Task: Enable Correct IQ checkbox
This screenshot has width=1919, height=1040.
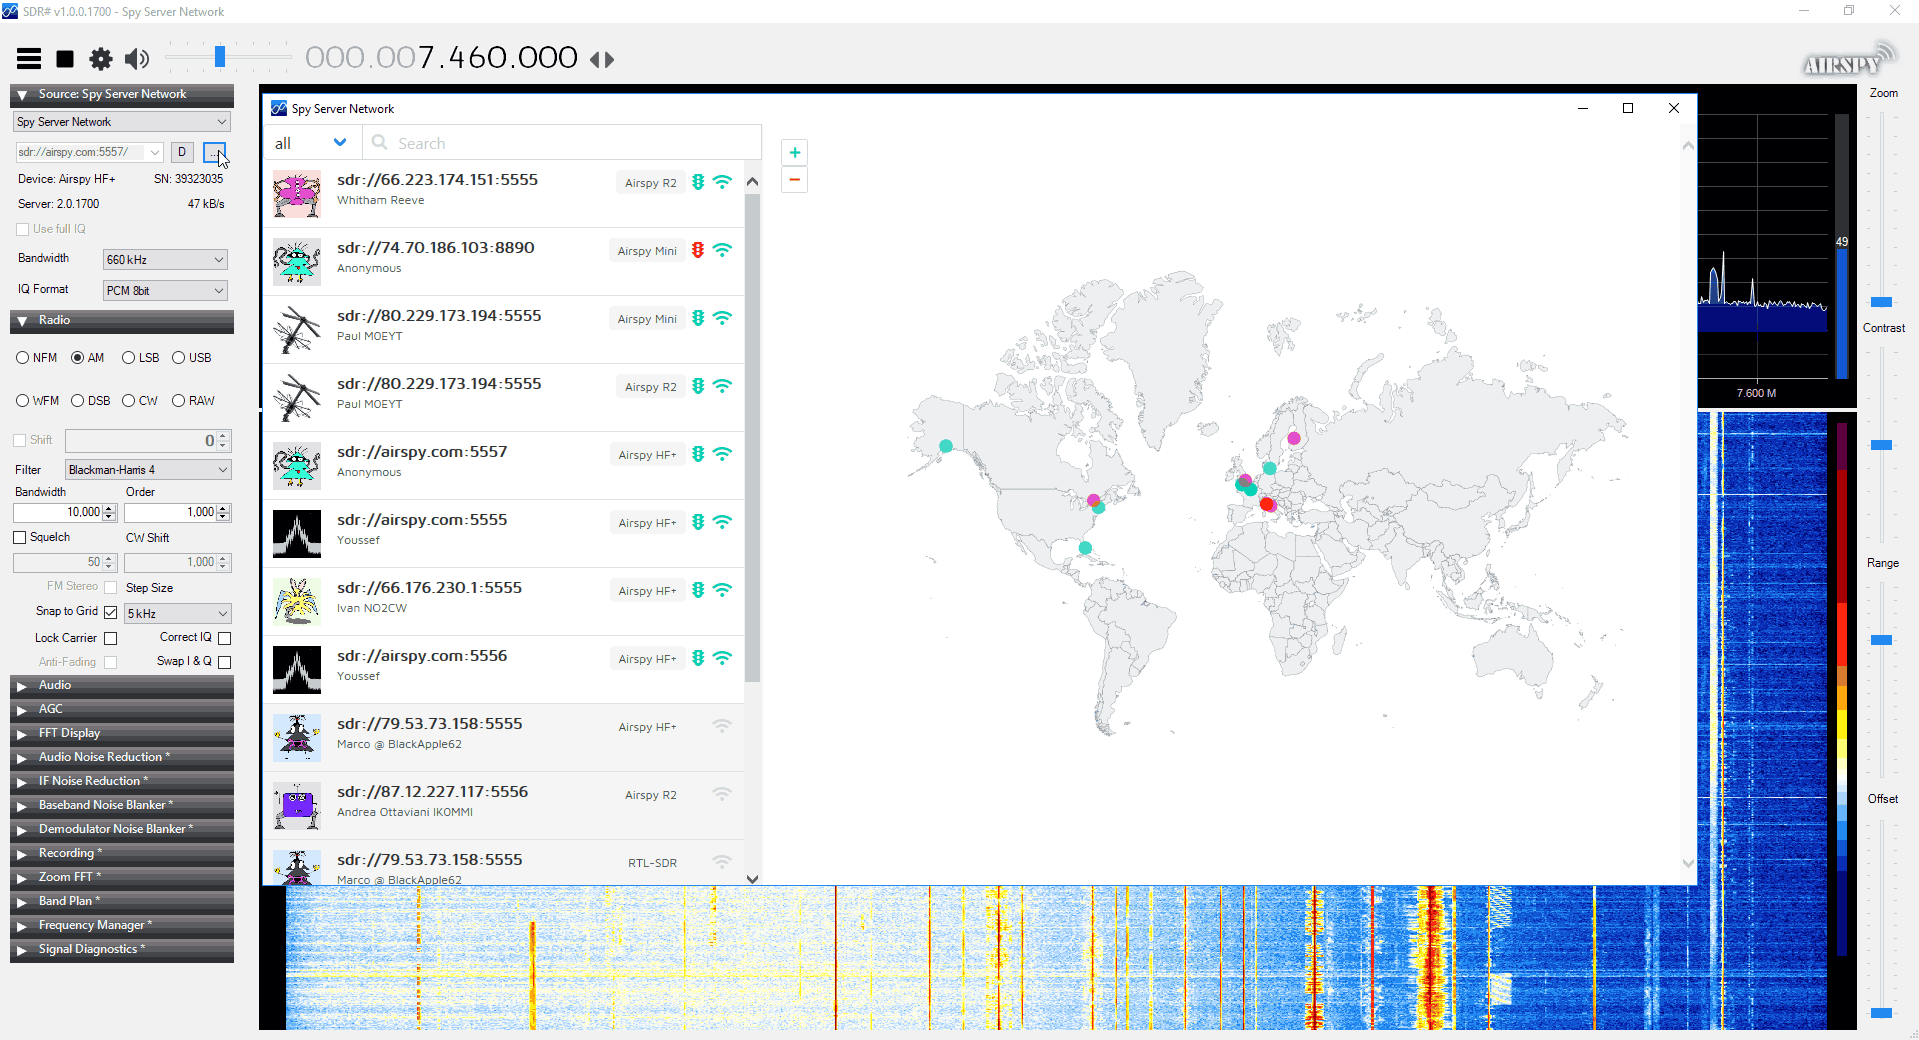Action: [x=224, y=638]
